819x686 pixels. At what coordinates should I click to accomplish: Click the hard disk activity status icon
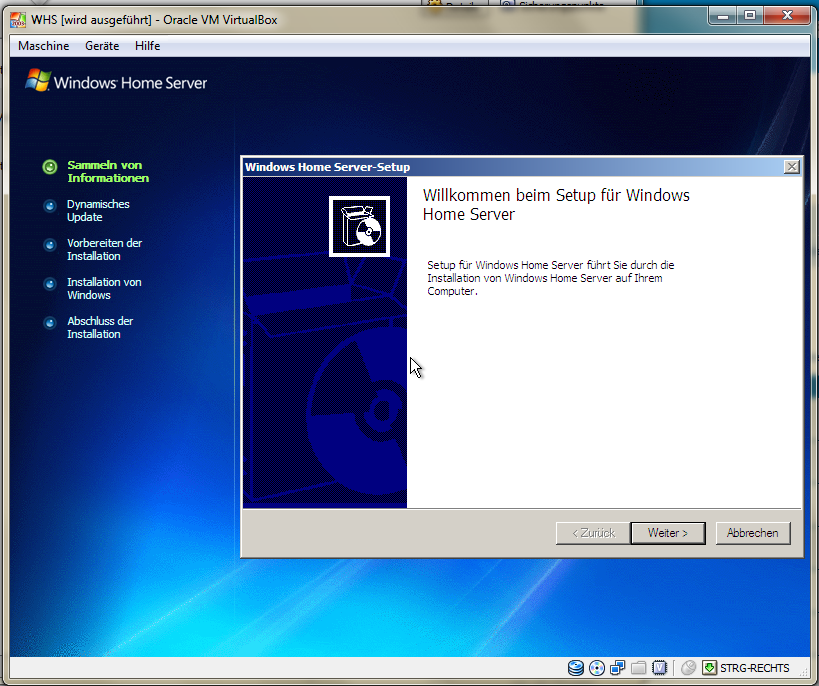point(576,668)
